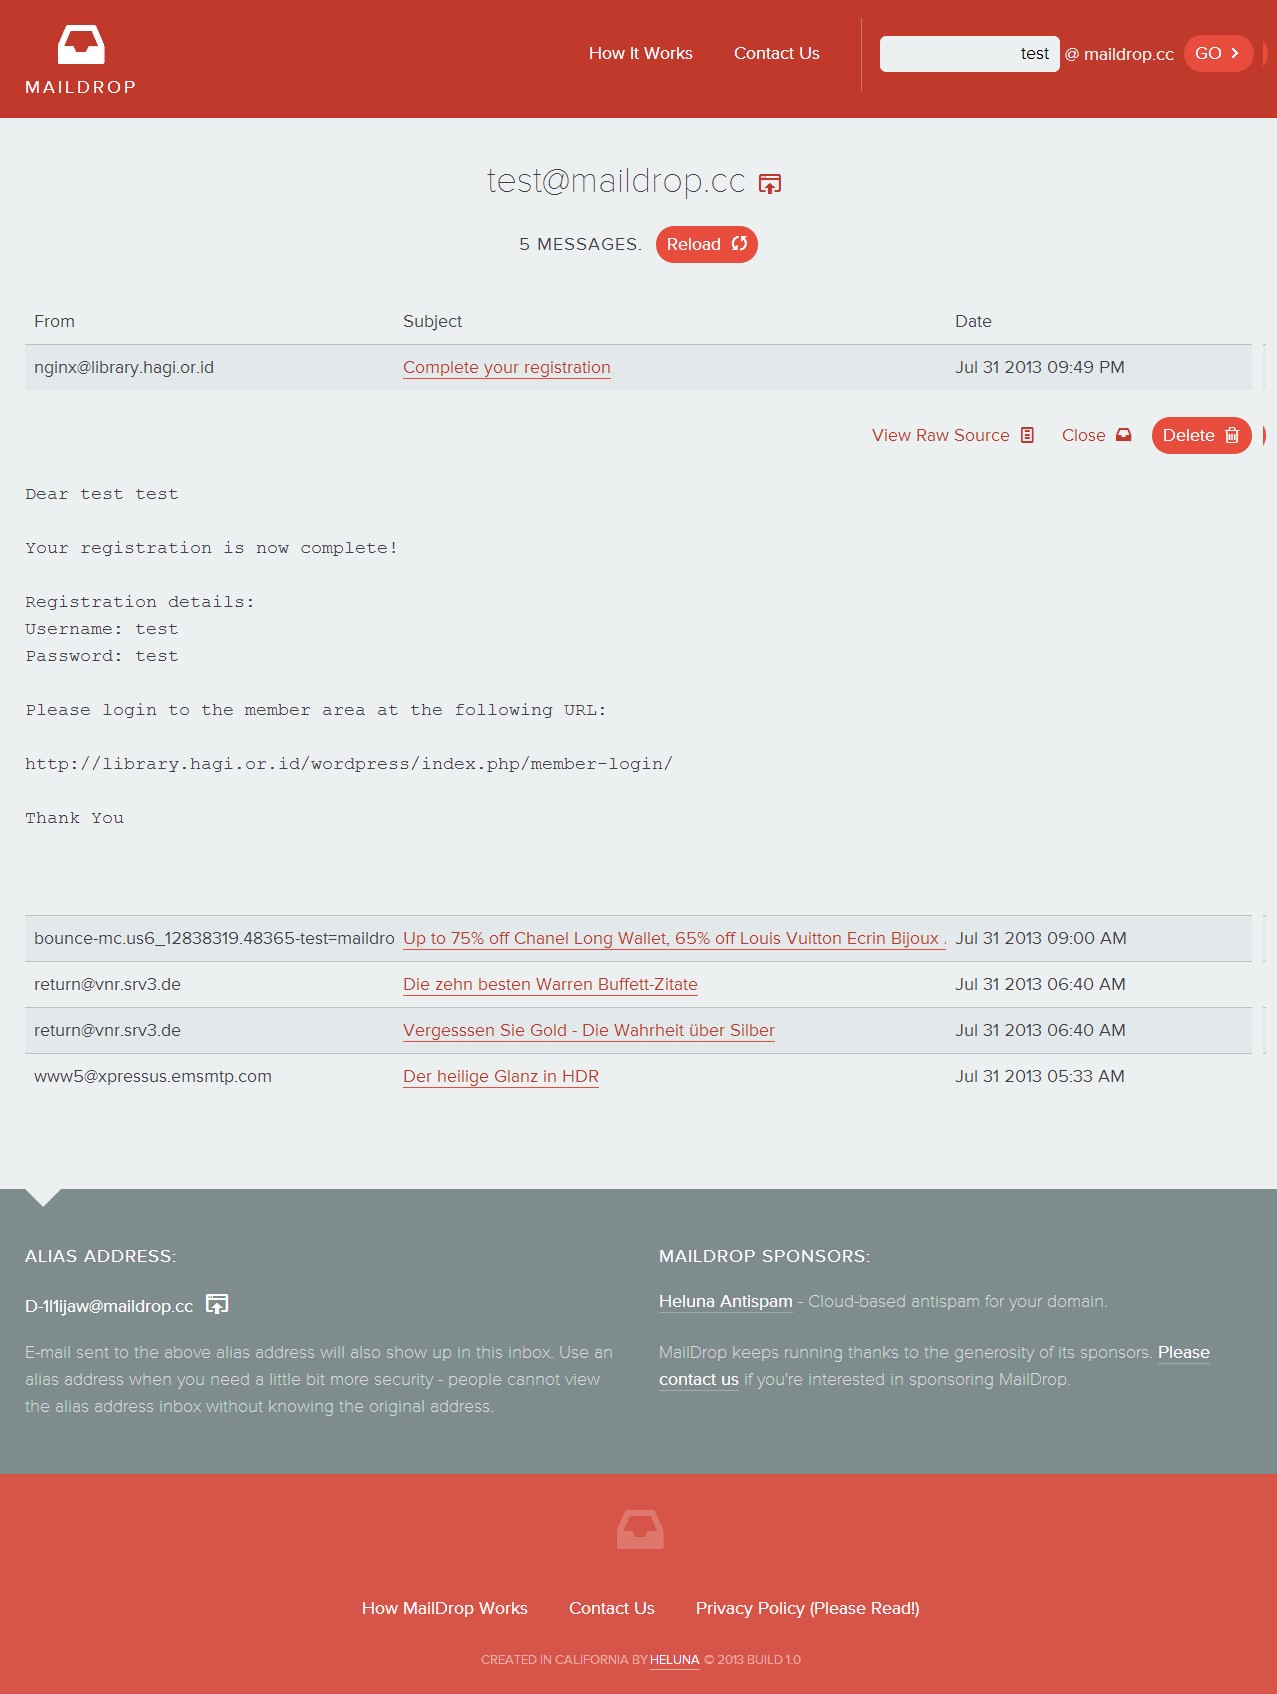
Task: Click the 'Subject' column header
Action: click(x=432, y=321)
